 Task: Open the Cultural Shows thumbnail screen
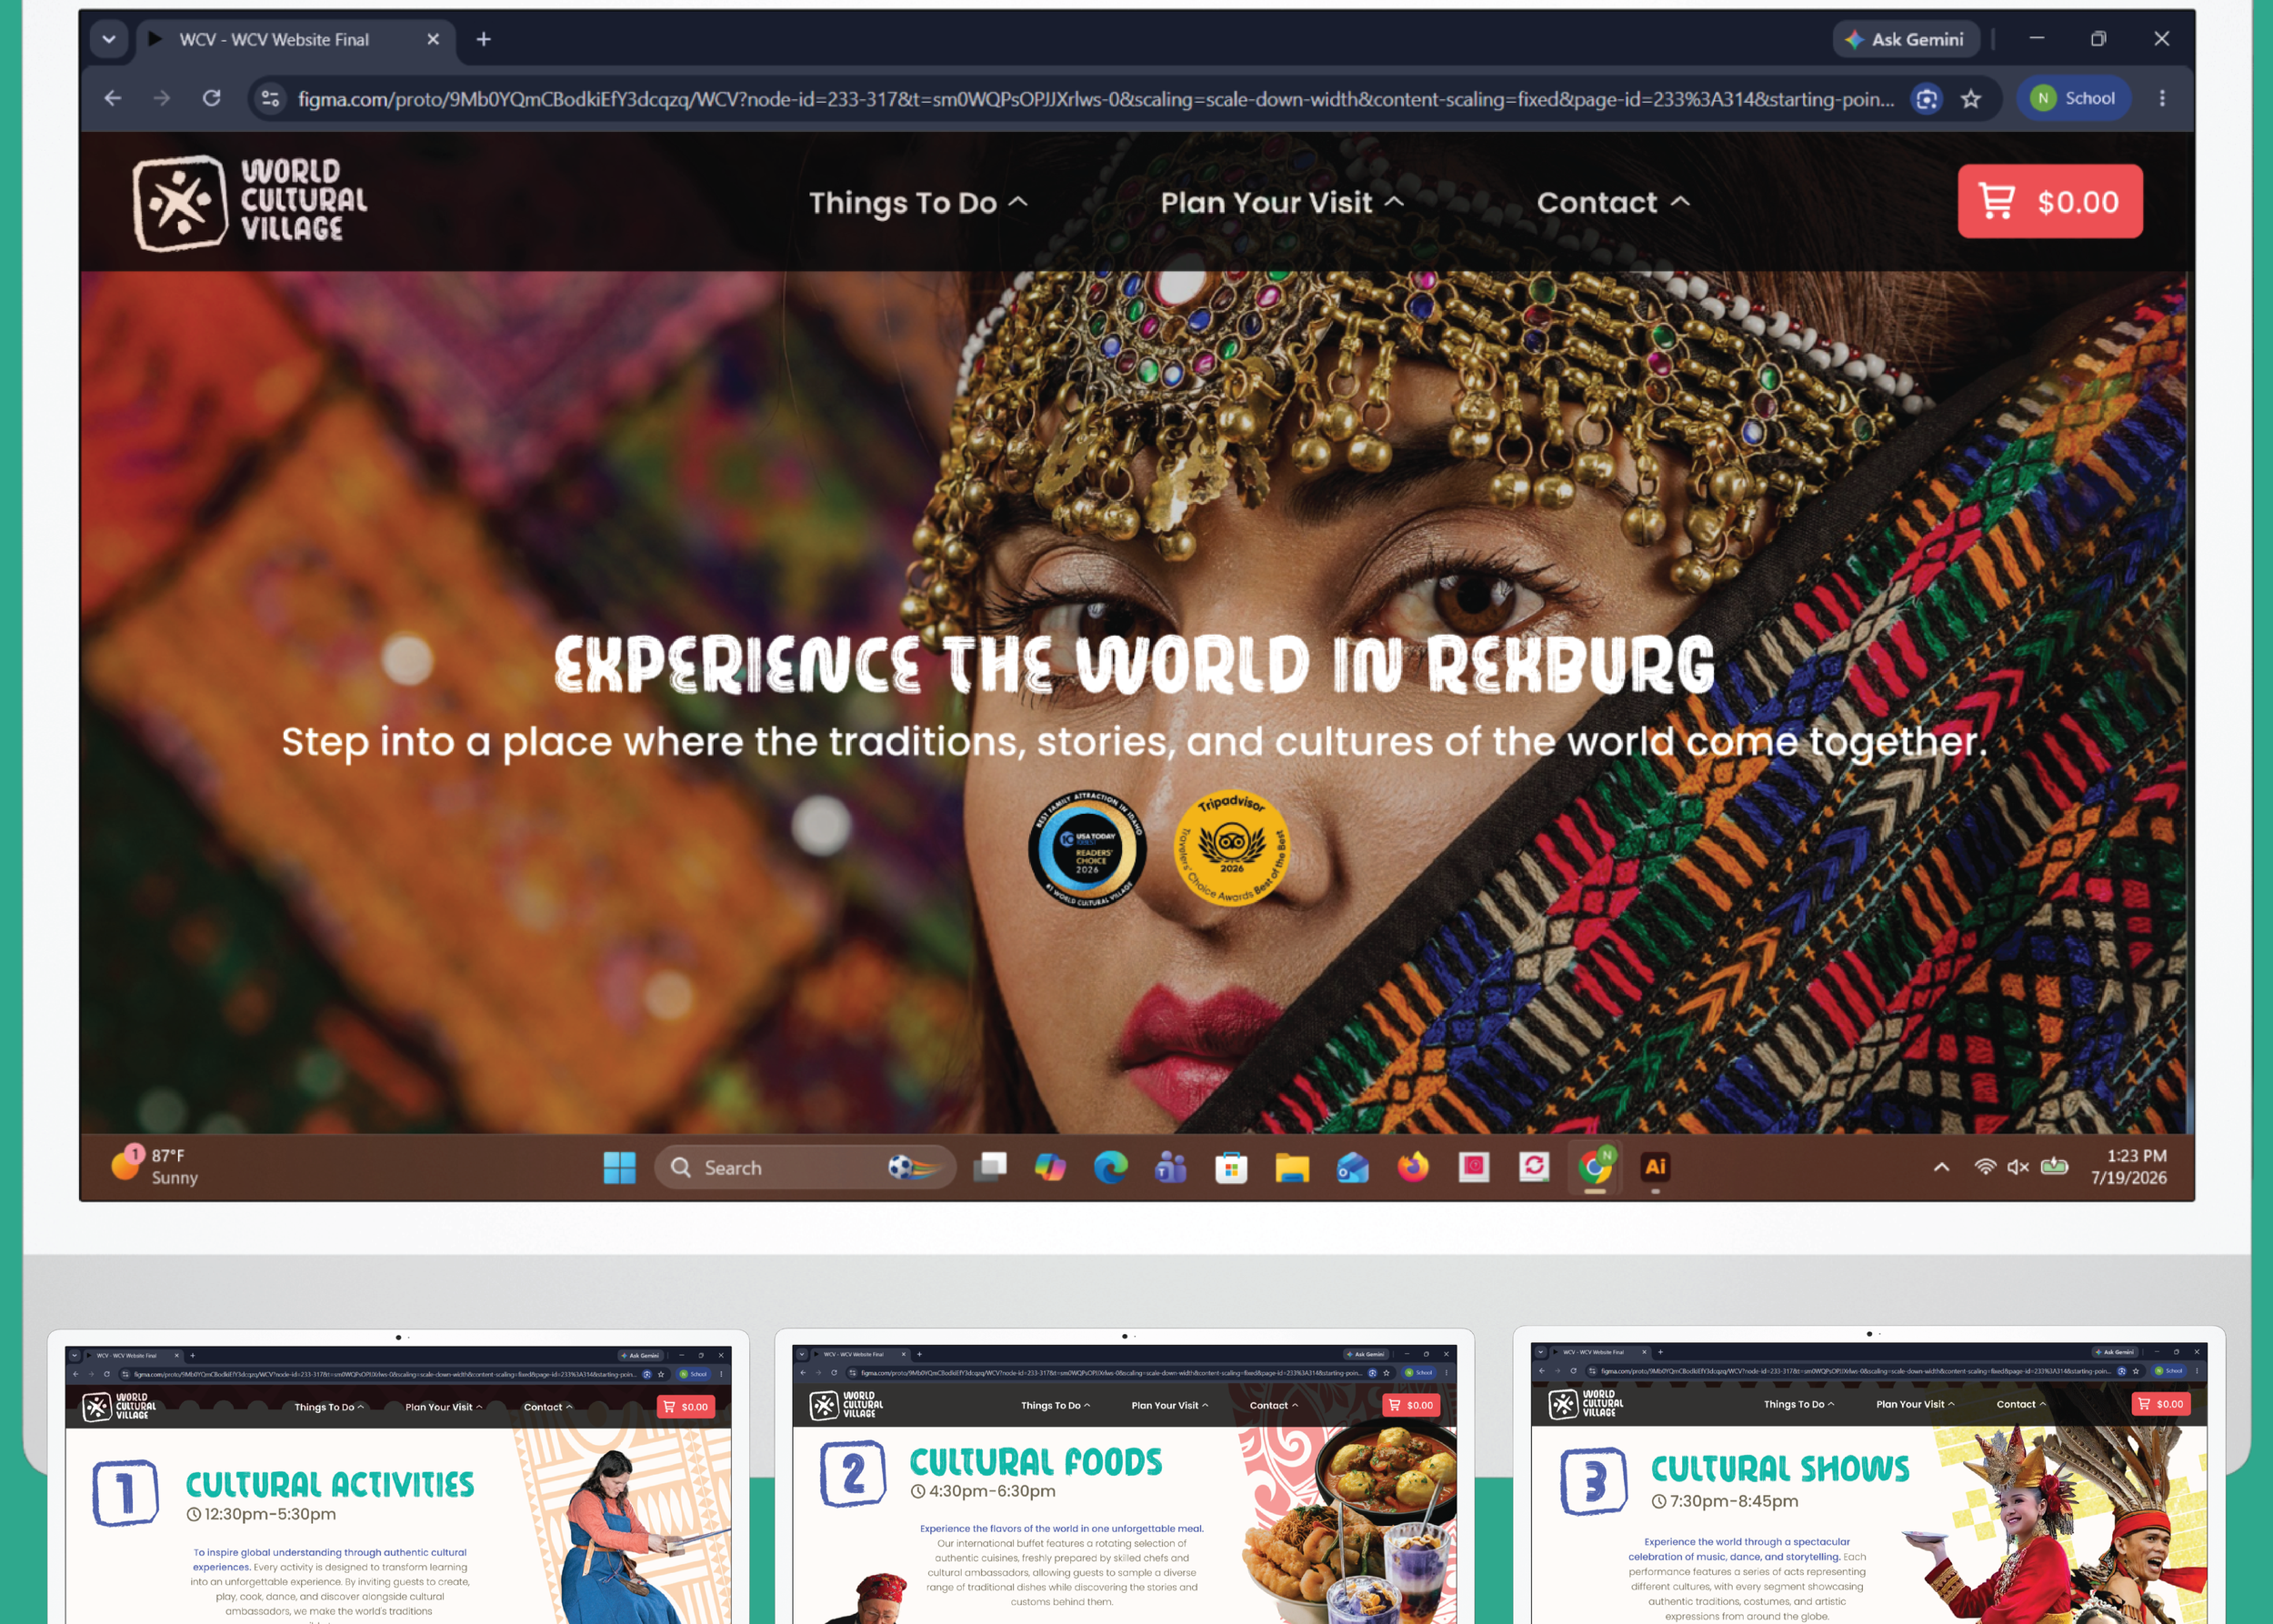click(x=1868, y=1482)
